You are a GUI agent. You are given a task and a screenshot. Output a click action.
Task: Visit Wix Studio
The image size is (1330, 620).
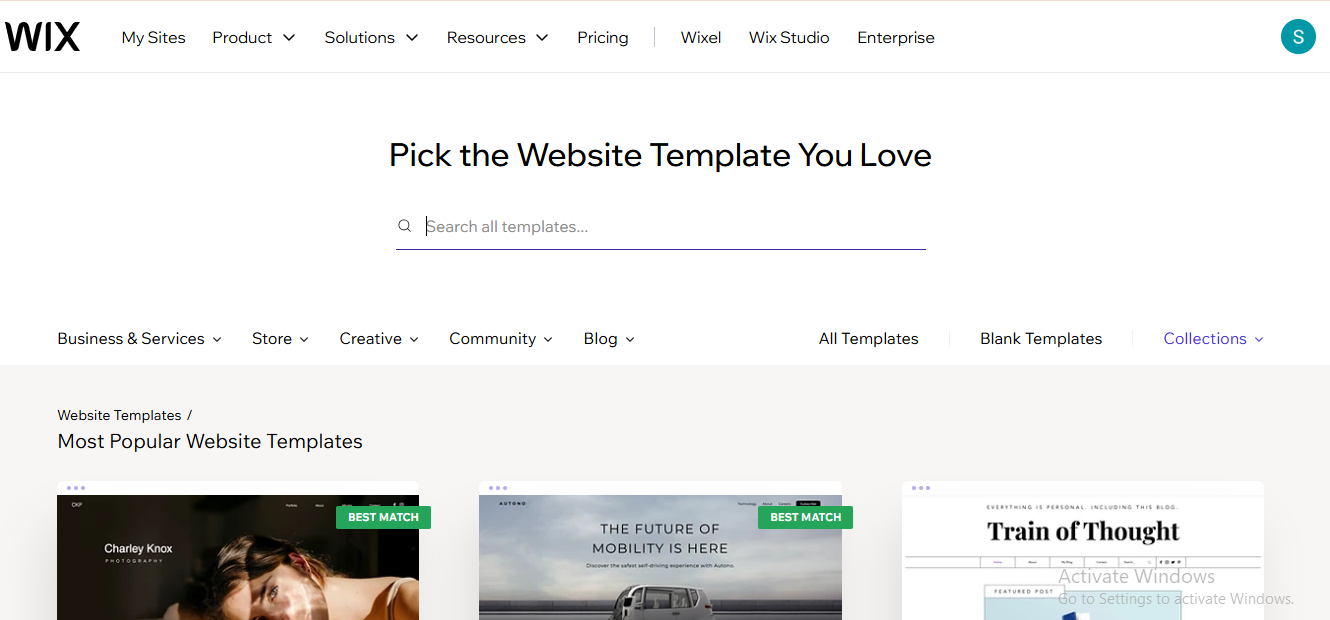789,38
